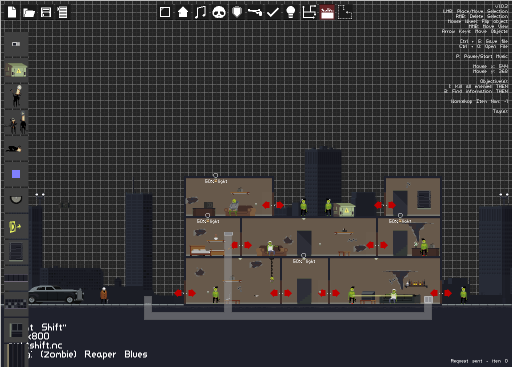Screen dimensions: 512x367
Task: Select the house building tool
Action: [x=183, y=12]
